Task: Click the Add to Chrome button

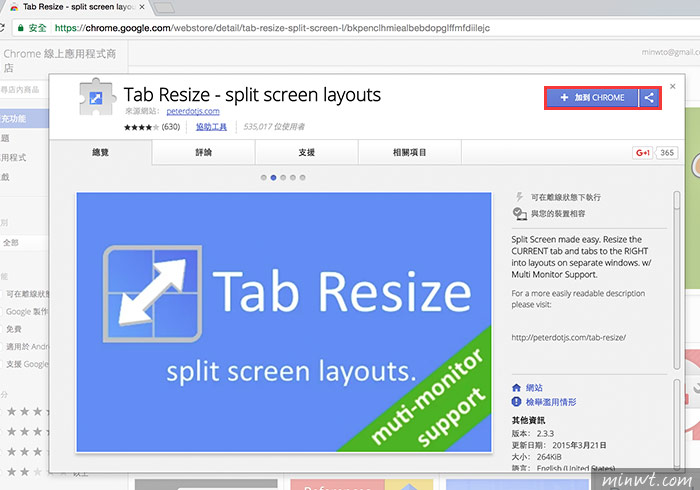Action: coord(592,98)
